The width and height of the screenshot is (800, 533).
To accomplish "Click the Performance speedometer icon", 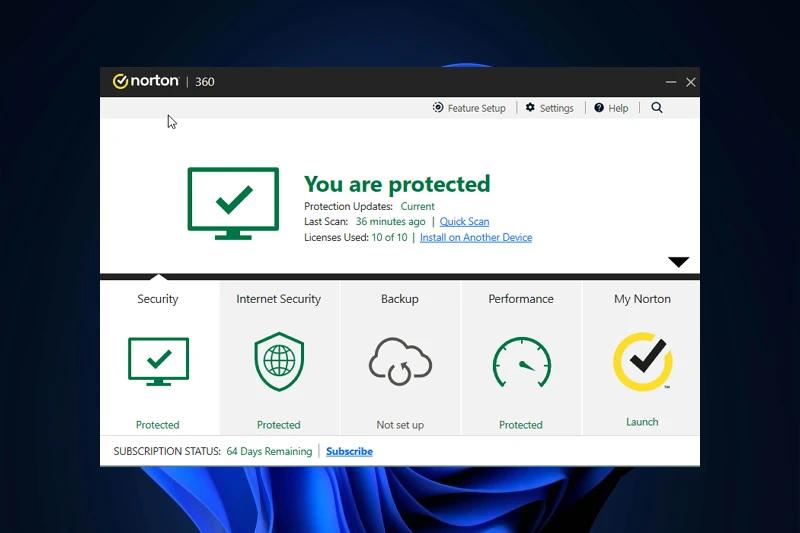I will (x=521, y=362).
